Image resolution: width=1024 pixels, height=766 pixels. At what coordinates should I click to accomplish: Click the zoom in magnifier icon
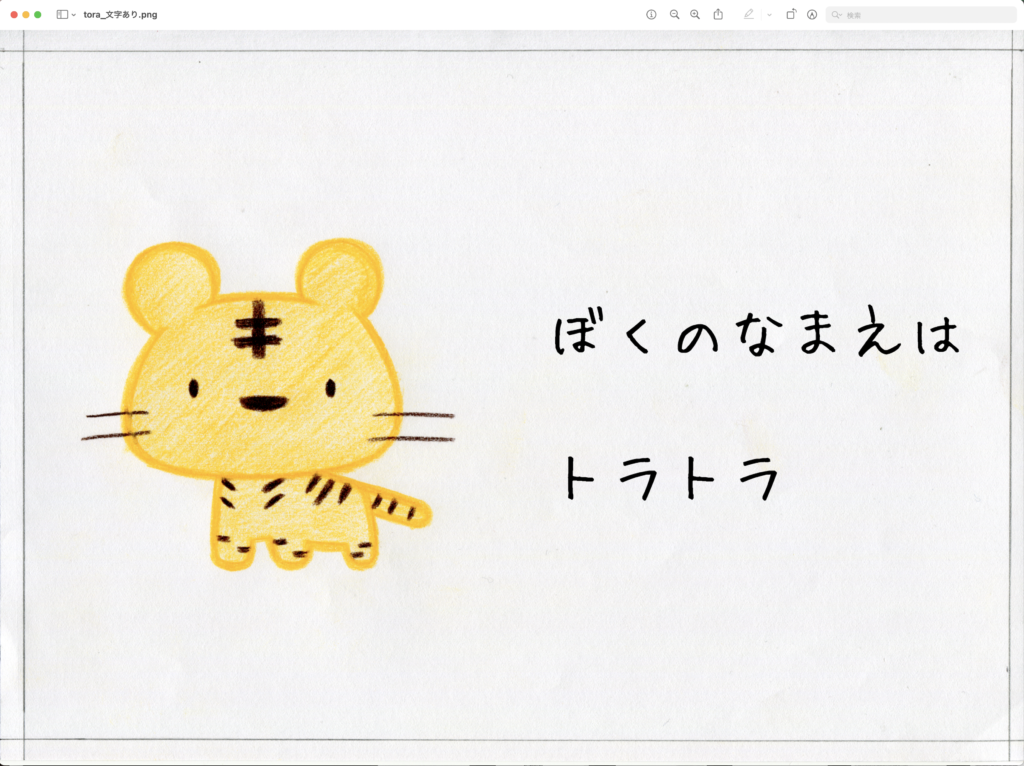695,15
